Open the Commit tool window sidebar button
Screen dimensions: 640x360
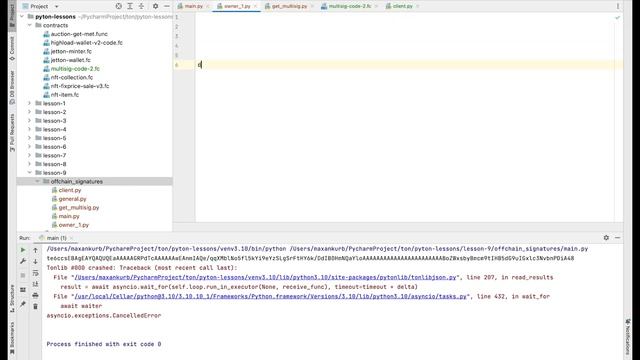pyautogui.click(x=12, y=49)
